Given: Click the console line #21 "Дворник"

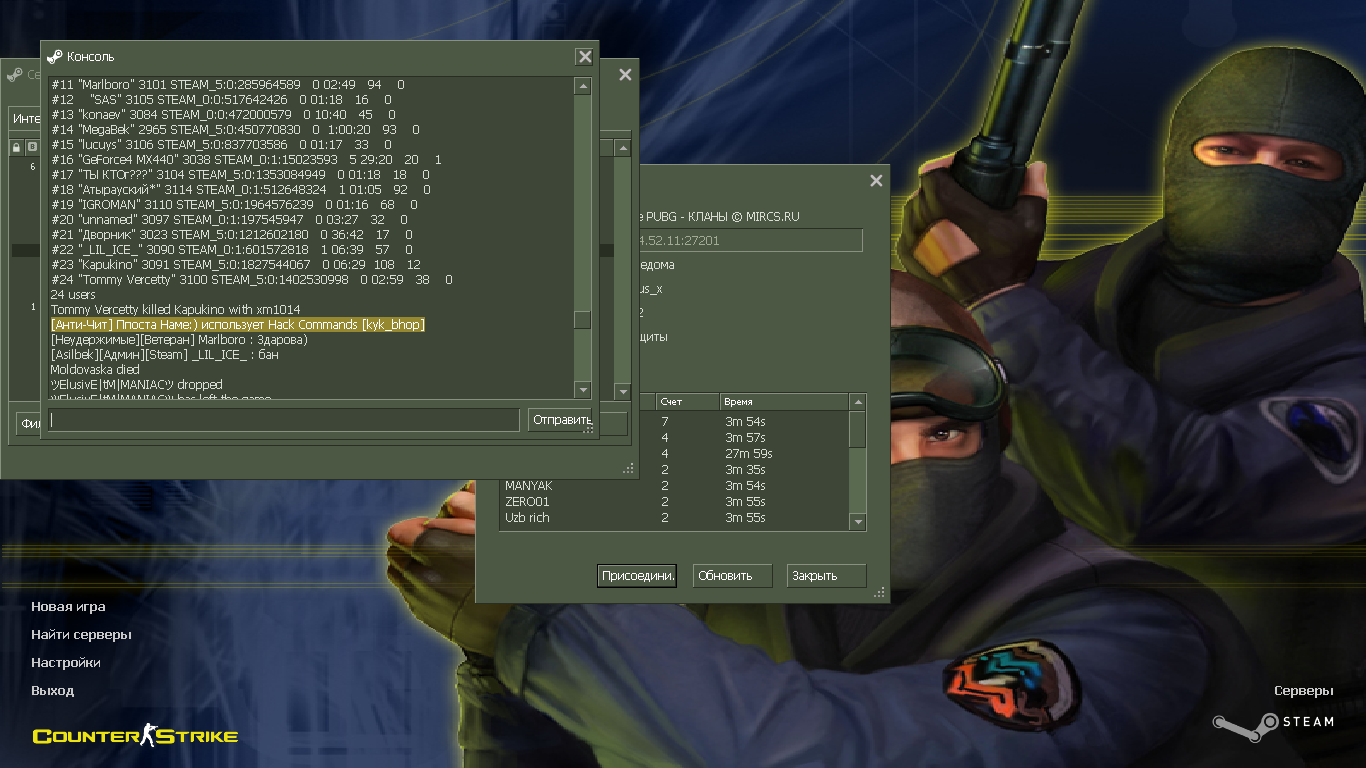Looking at the screenshot, I should [233, 235].
